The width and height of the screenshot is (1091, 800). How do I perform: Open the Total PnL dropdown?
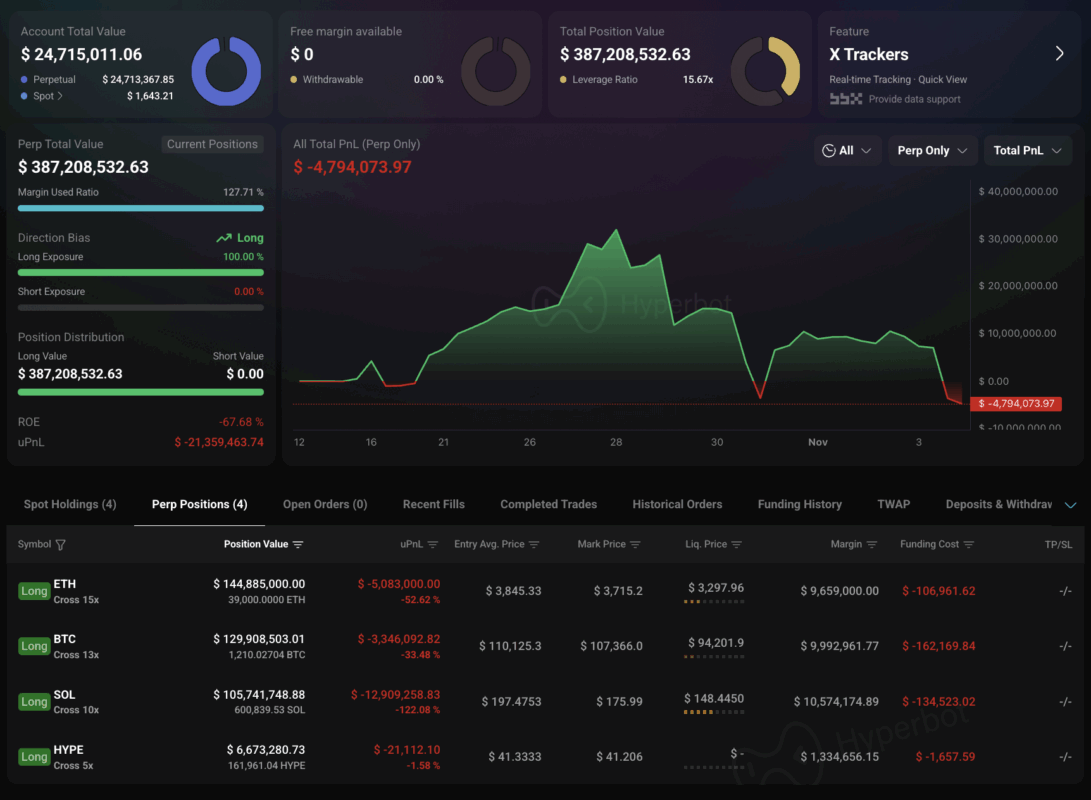point(1027,150)
